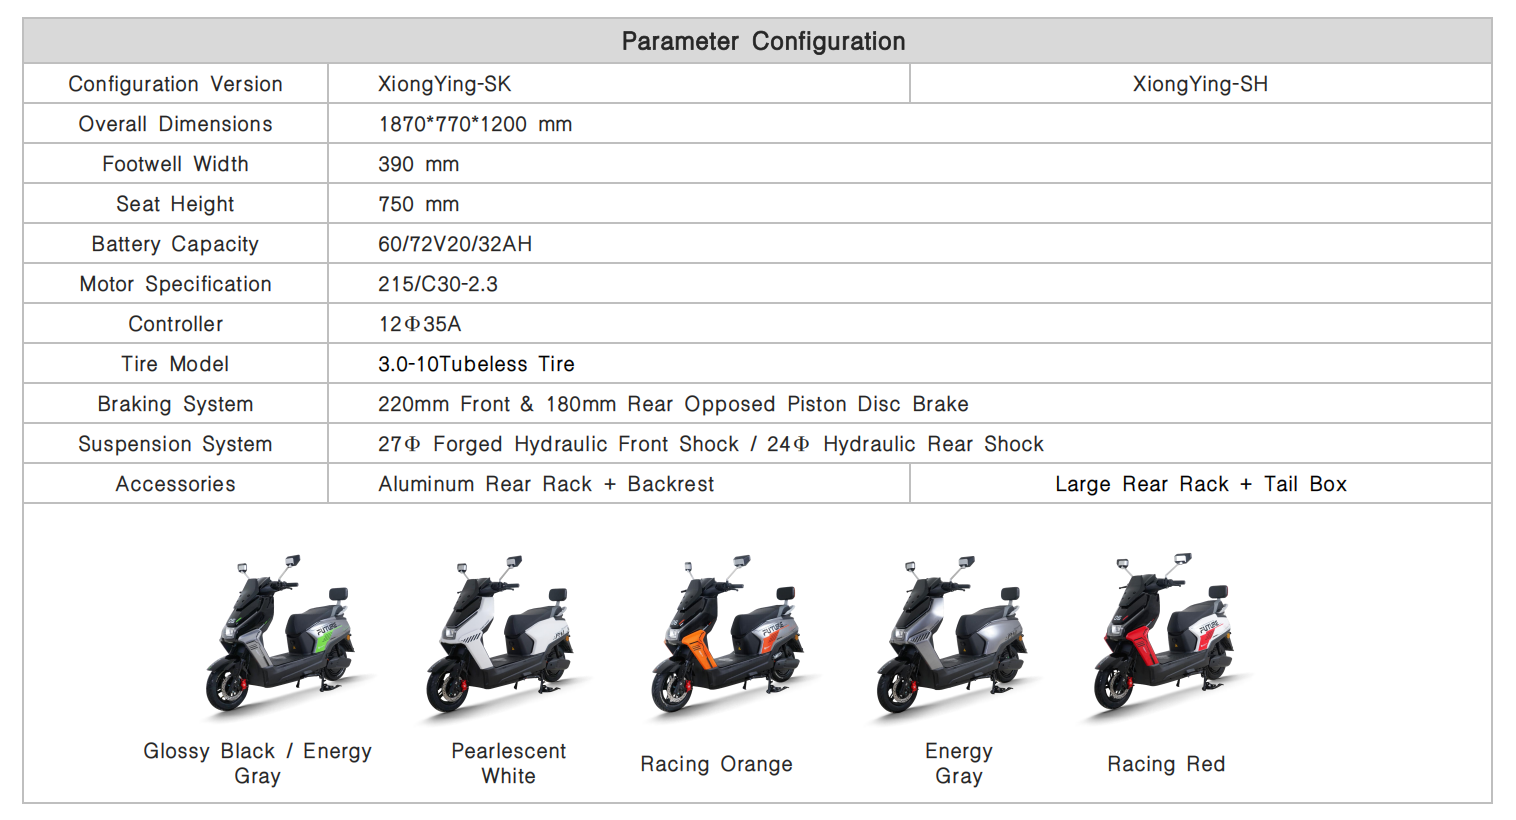Click the "Motor Specification" row label
The width and height of the screenshot is (1516, 820).
pos(175,284)
